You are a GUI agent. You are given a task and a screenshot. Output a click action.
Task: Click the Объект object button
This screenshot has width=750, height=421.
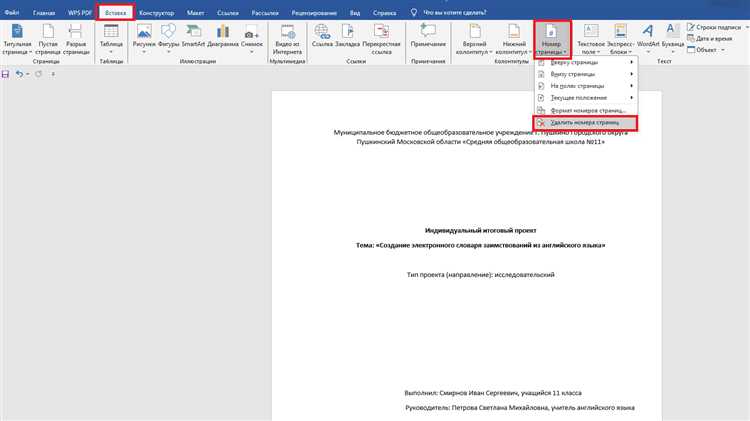click(x=702, y=50)
